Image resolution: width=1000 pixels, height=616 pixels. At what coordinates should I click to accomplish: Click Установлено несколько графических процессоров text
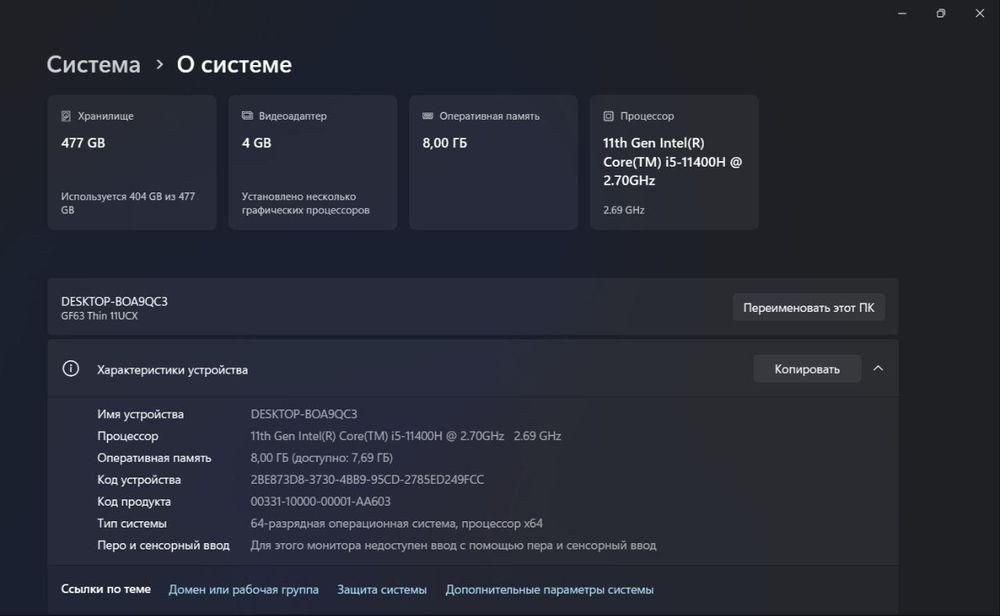tap(305, 203)
